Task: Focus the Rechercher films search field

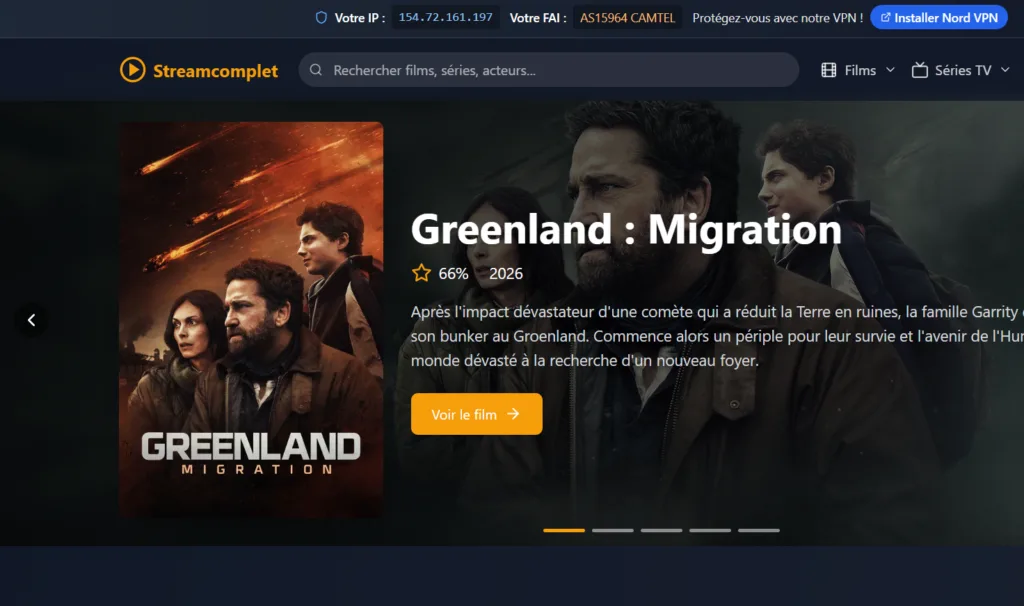Action: [x=549, y=70]
